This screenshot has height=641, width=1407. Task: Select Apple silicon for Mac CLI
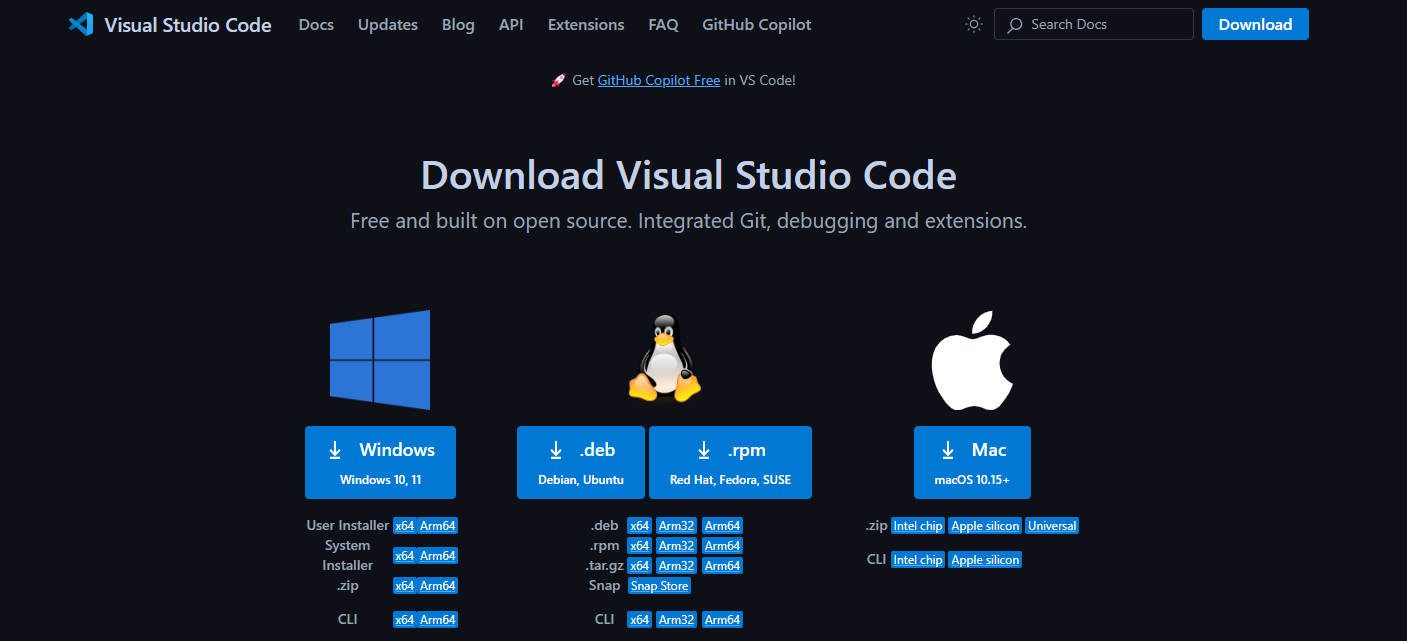pos(985,560)
